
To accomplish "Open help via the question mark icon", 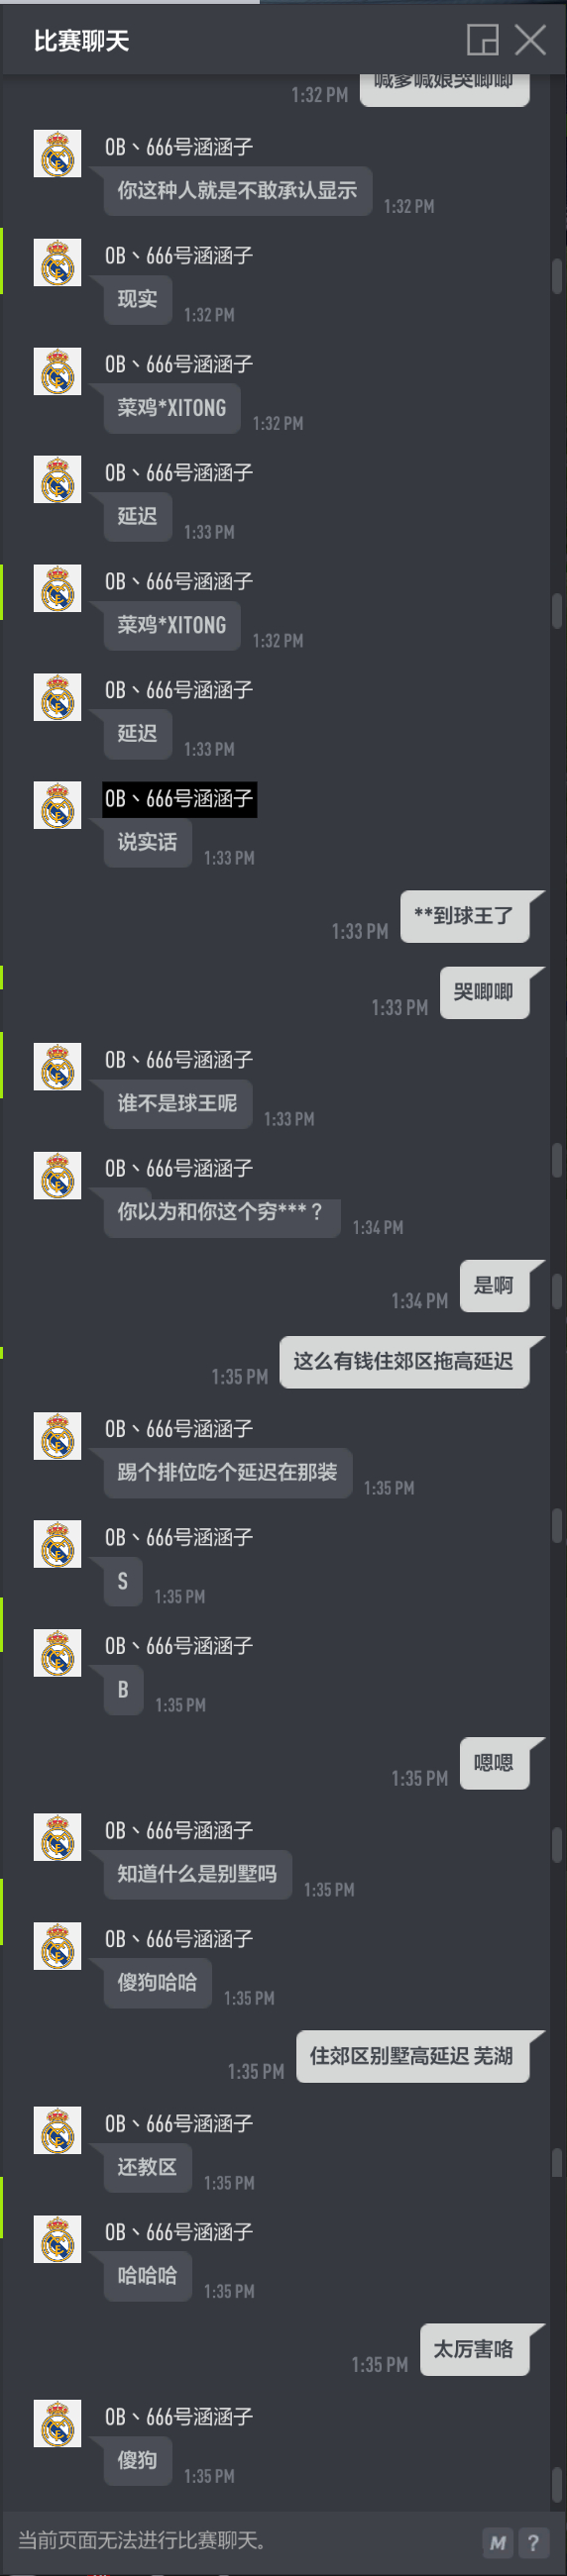I will [x=534, y=2542].
